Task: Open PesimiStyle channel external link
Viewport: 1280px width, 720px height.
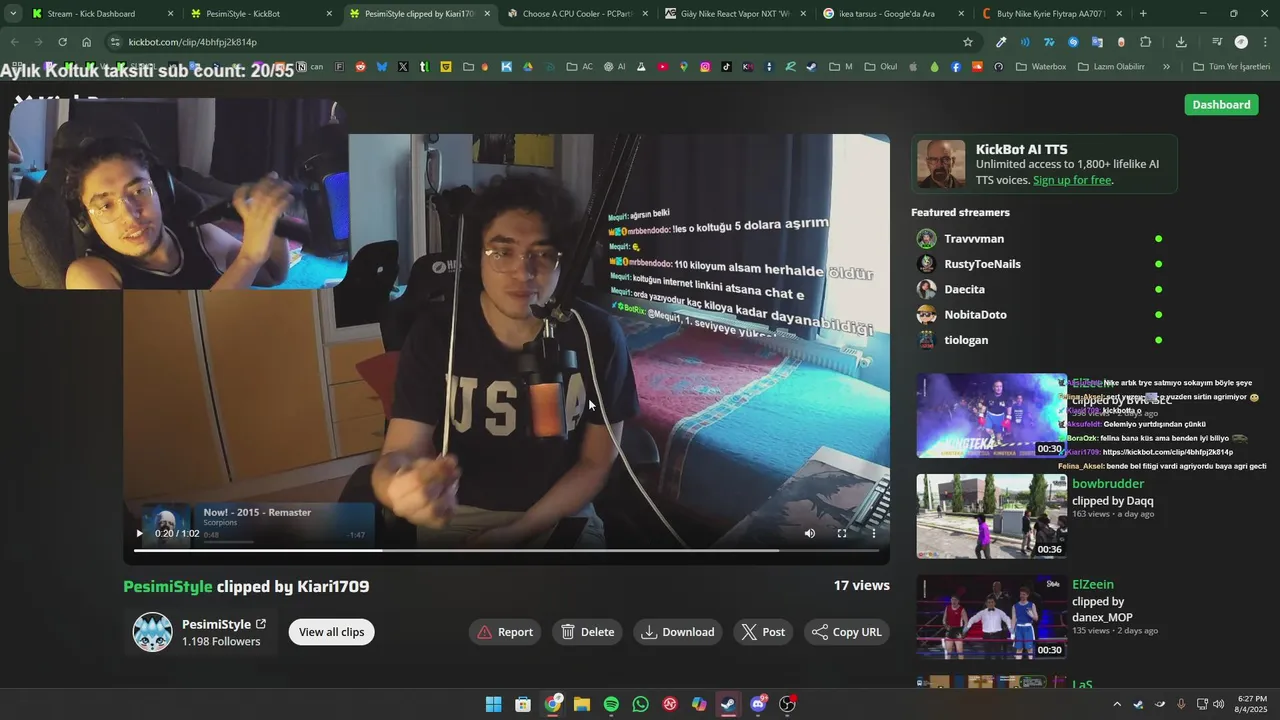Action: [x=261, y=624]
